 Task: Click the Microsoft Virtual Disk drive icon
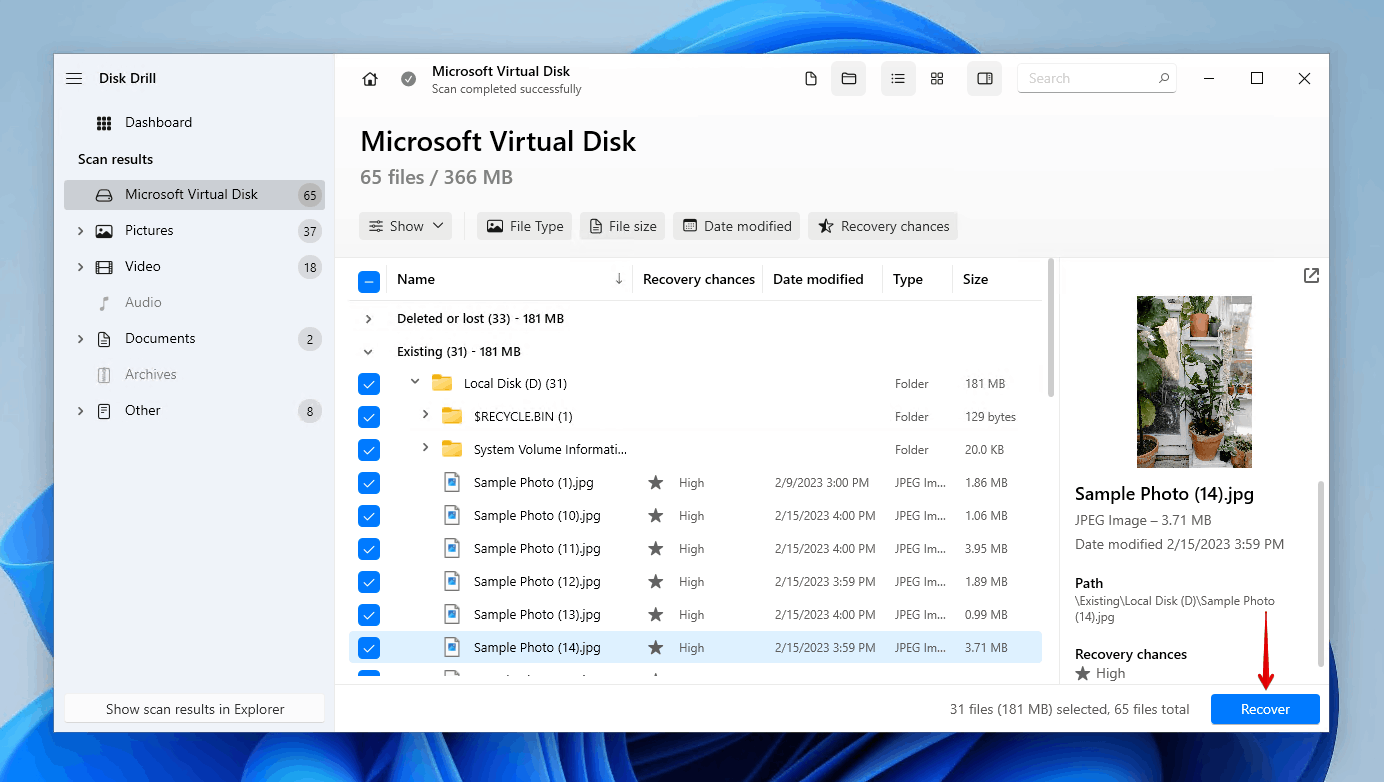pos(104,195)
